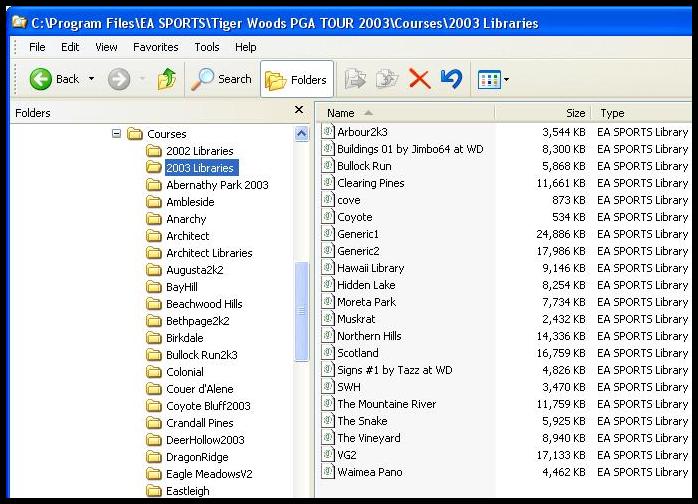Open the Favorites menu
This screenshot has height=504, width=698.
(x=155, y=47)
